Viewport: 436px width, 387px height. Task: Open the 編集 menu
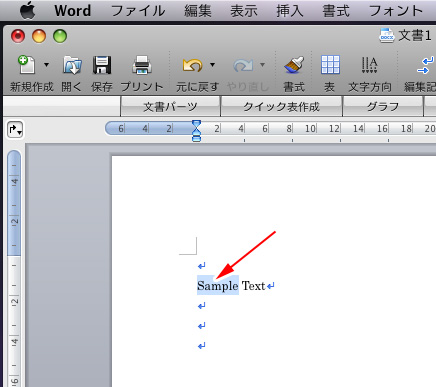[x=198, y=10]
